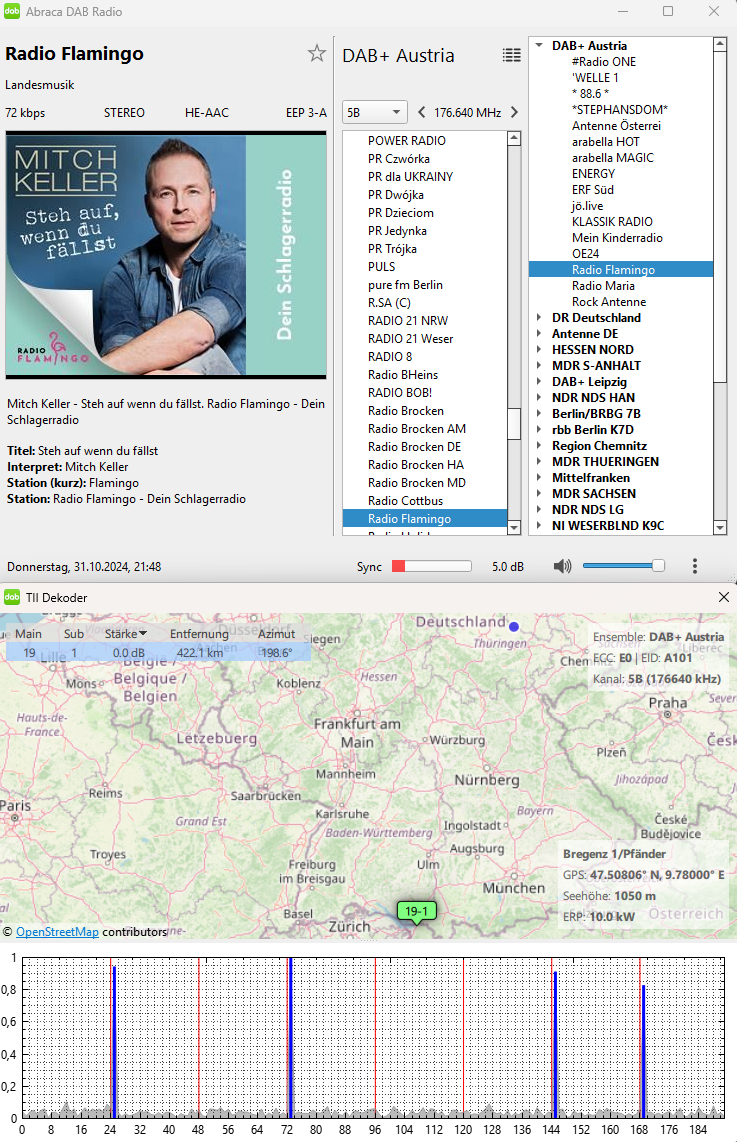This screenshot has width=737, height=1142.
Task: Open the three-dot options menu
Action: 695,566
